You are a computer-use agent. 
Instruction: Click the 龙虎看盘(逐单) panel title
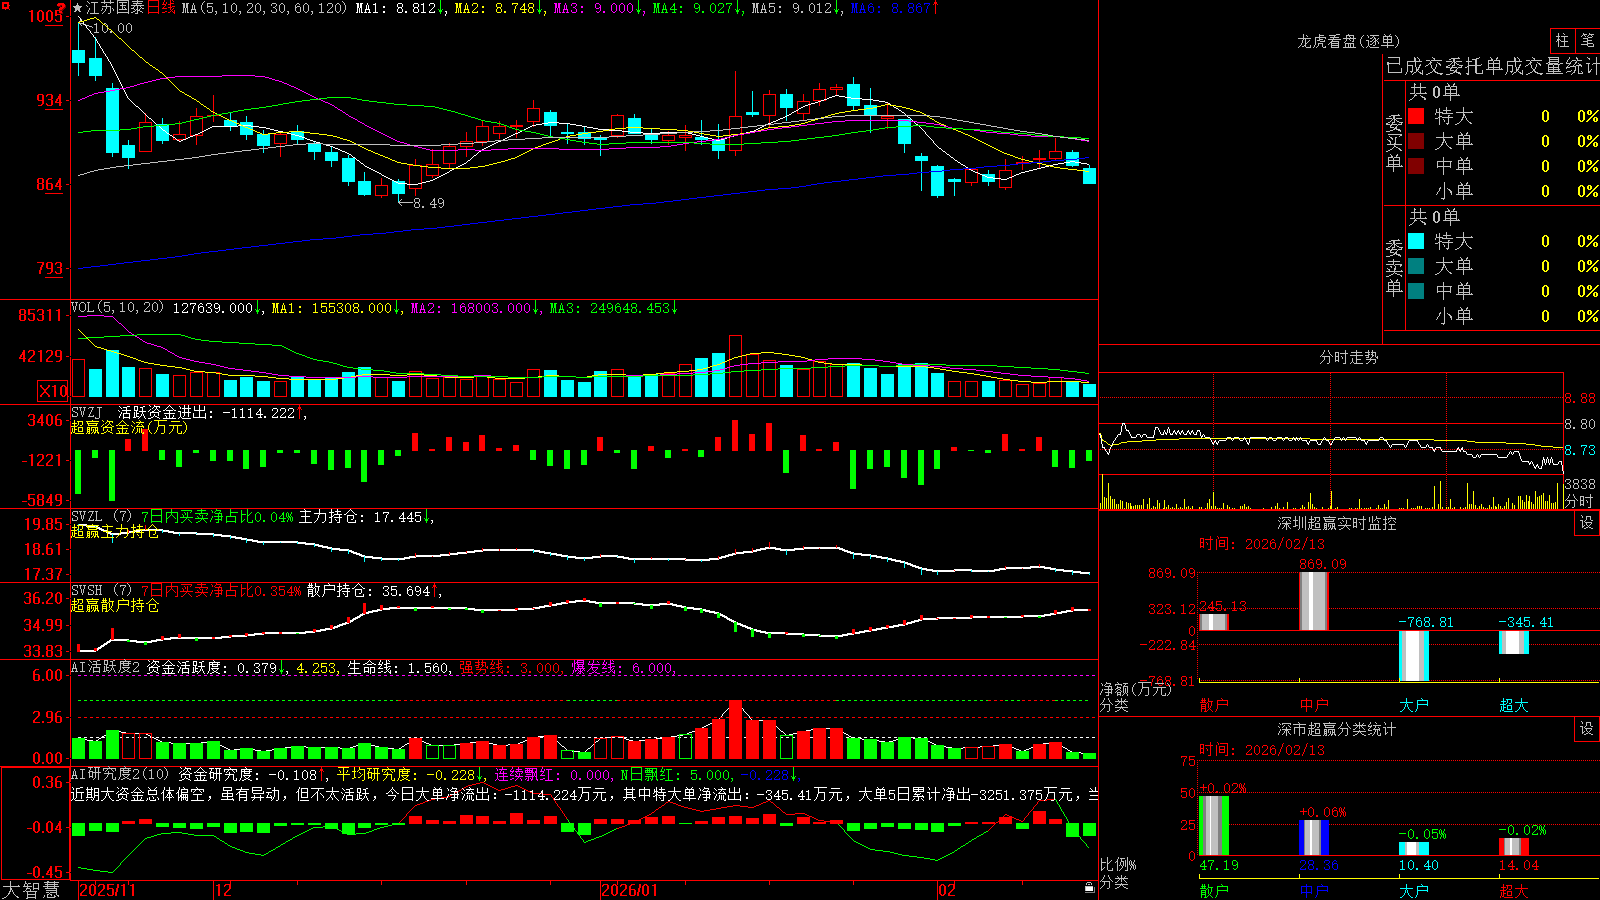click(1348, 41)
